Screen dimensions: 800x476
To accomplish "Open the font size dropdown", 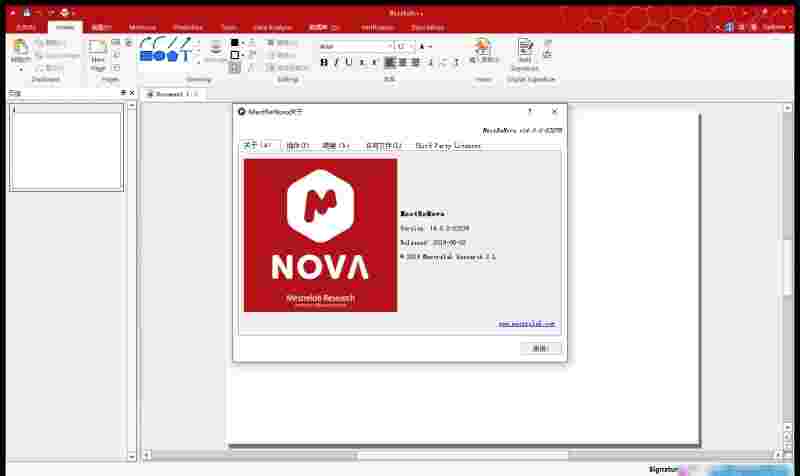I will (411, 46).
